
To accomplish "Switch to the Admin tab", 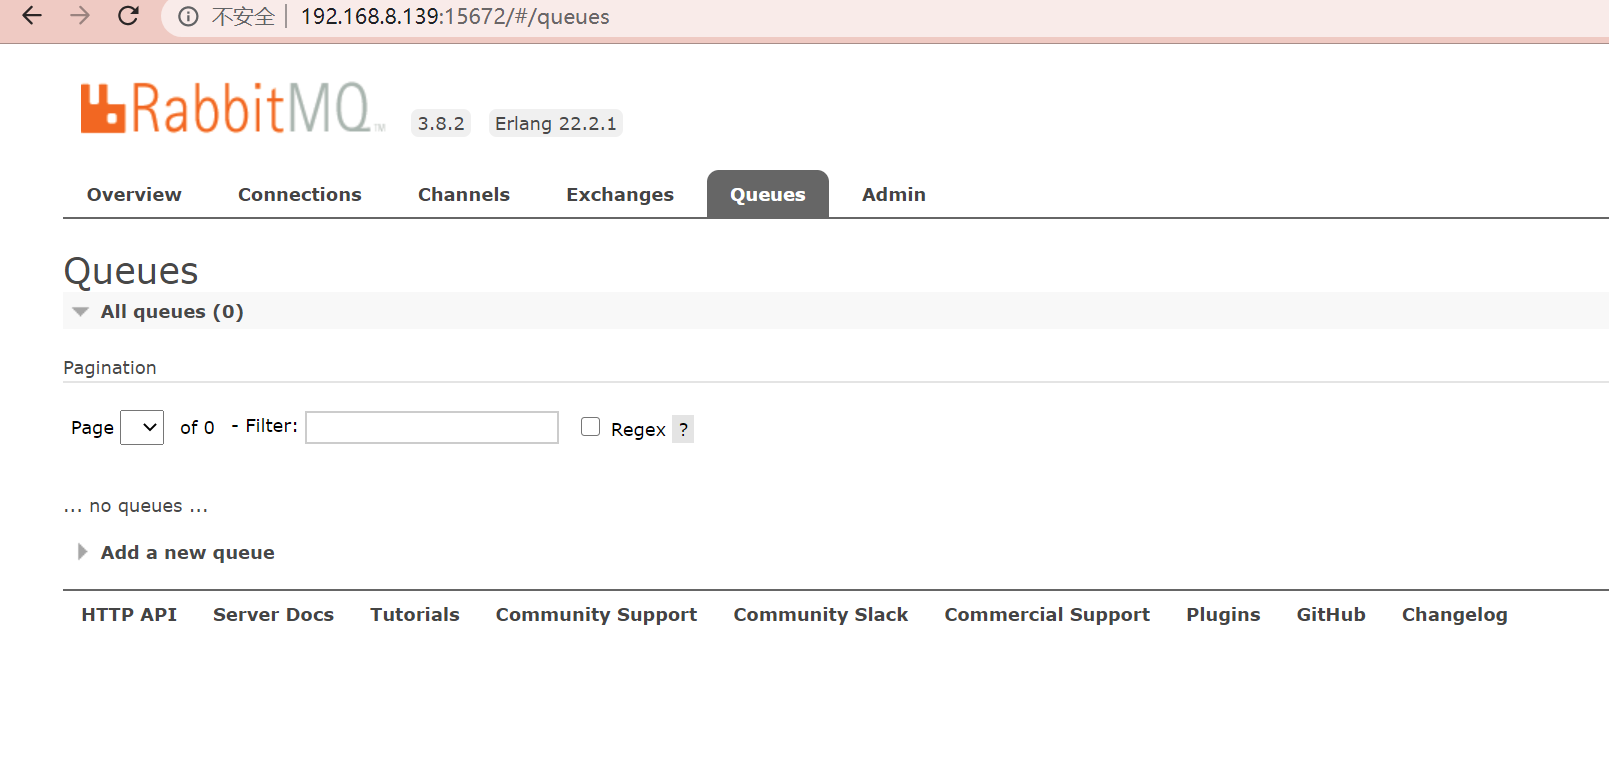I will [894, 195].
